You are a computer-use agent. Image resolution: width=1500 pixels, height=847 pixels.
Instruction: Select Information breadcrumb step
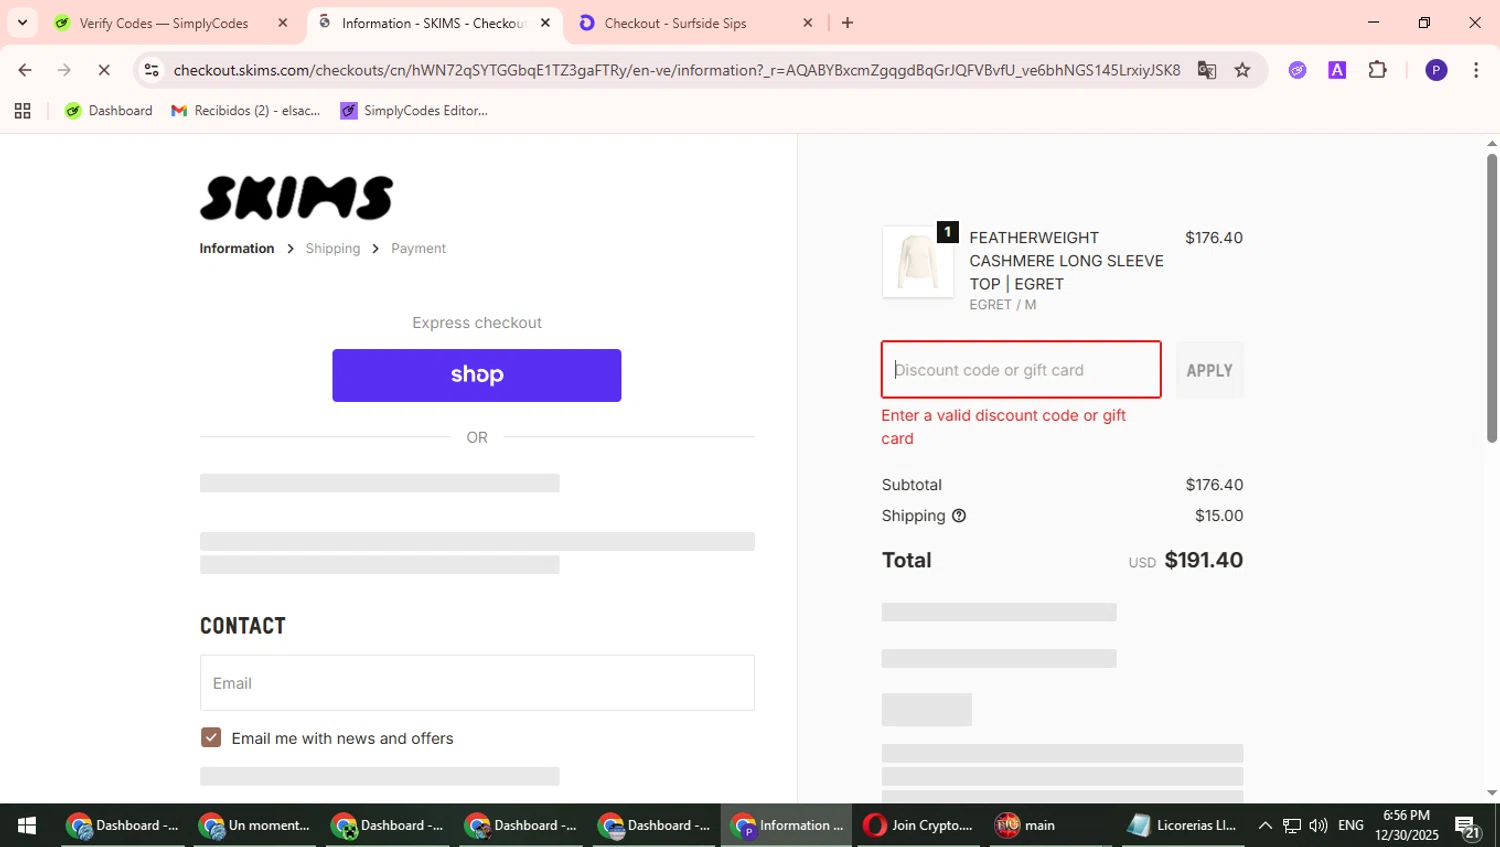point(237,248)
